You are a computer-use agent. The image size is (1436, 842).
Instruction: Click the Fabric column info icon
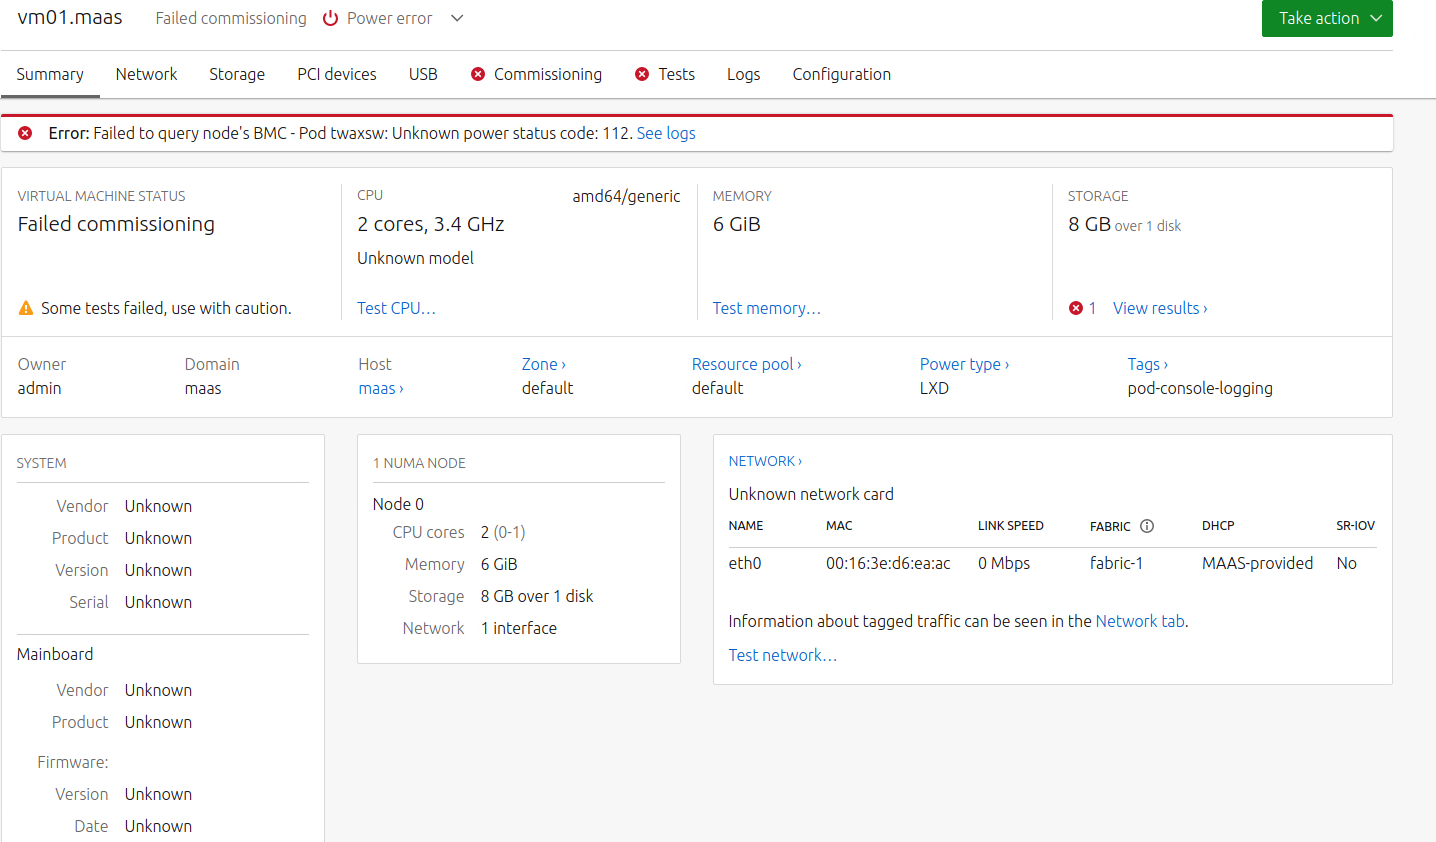1147,526
